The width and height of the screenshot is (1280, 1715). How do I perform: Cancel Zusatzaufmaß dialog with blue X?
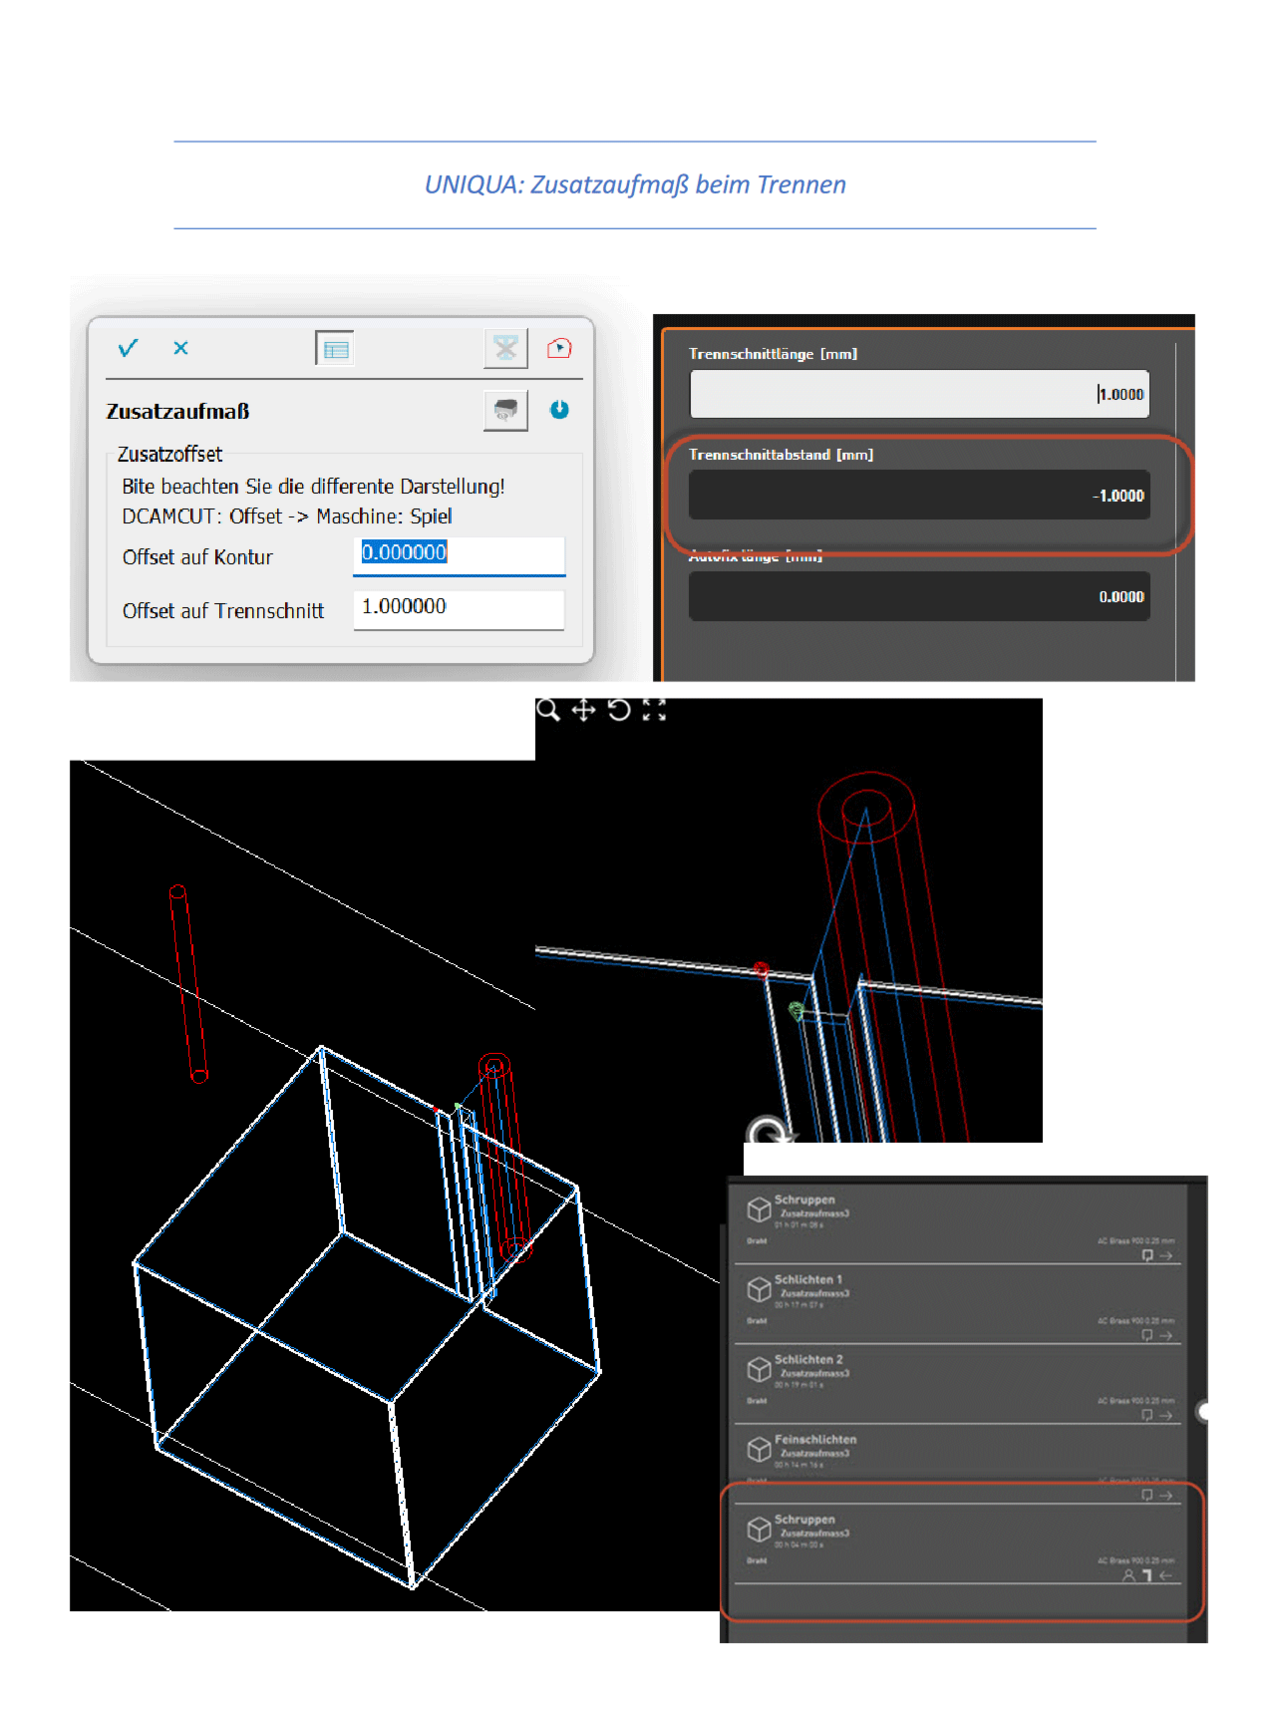[181, 348]
